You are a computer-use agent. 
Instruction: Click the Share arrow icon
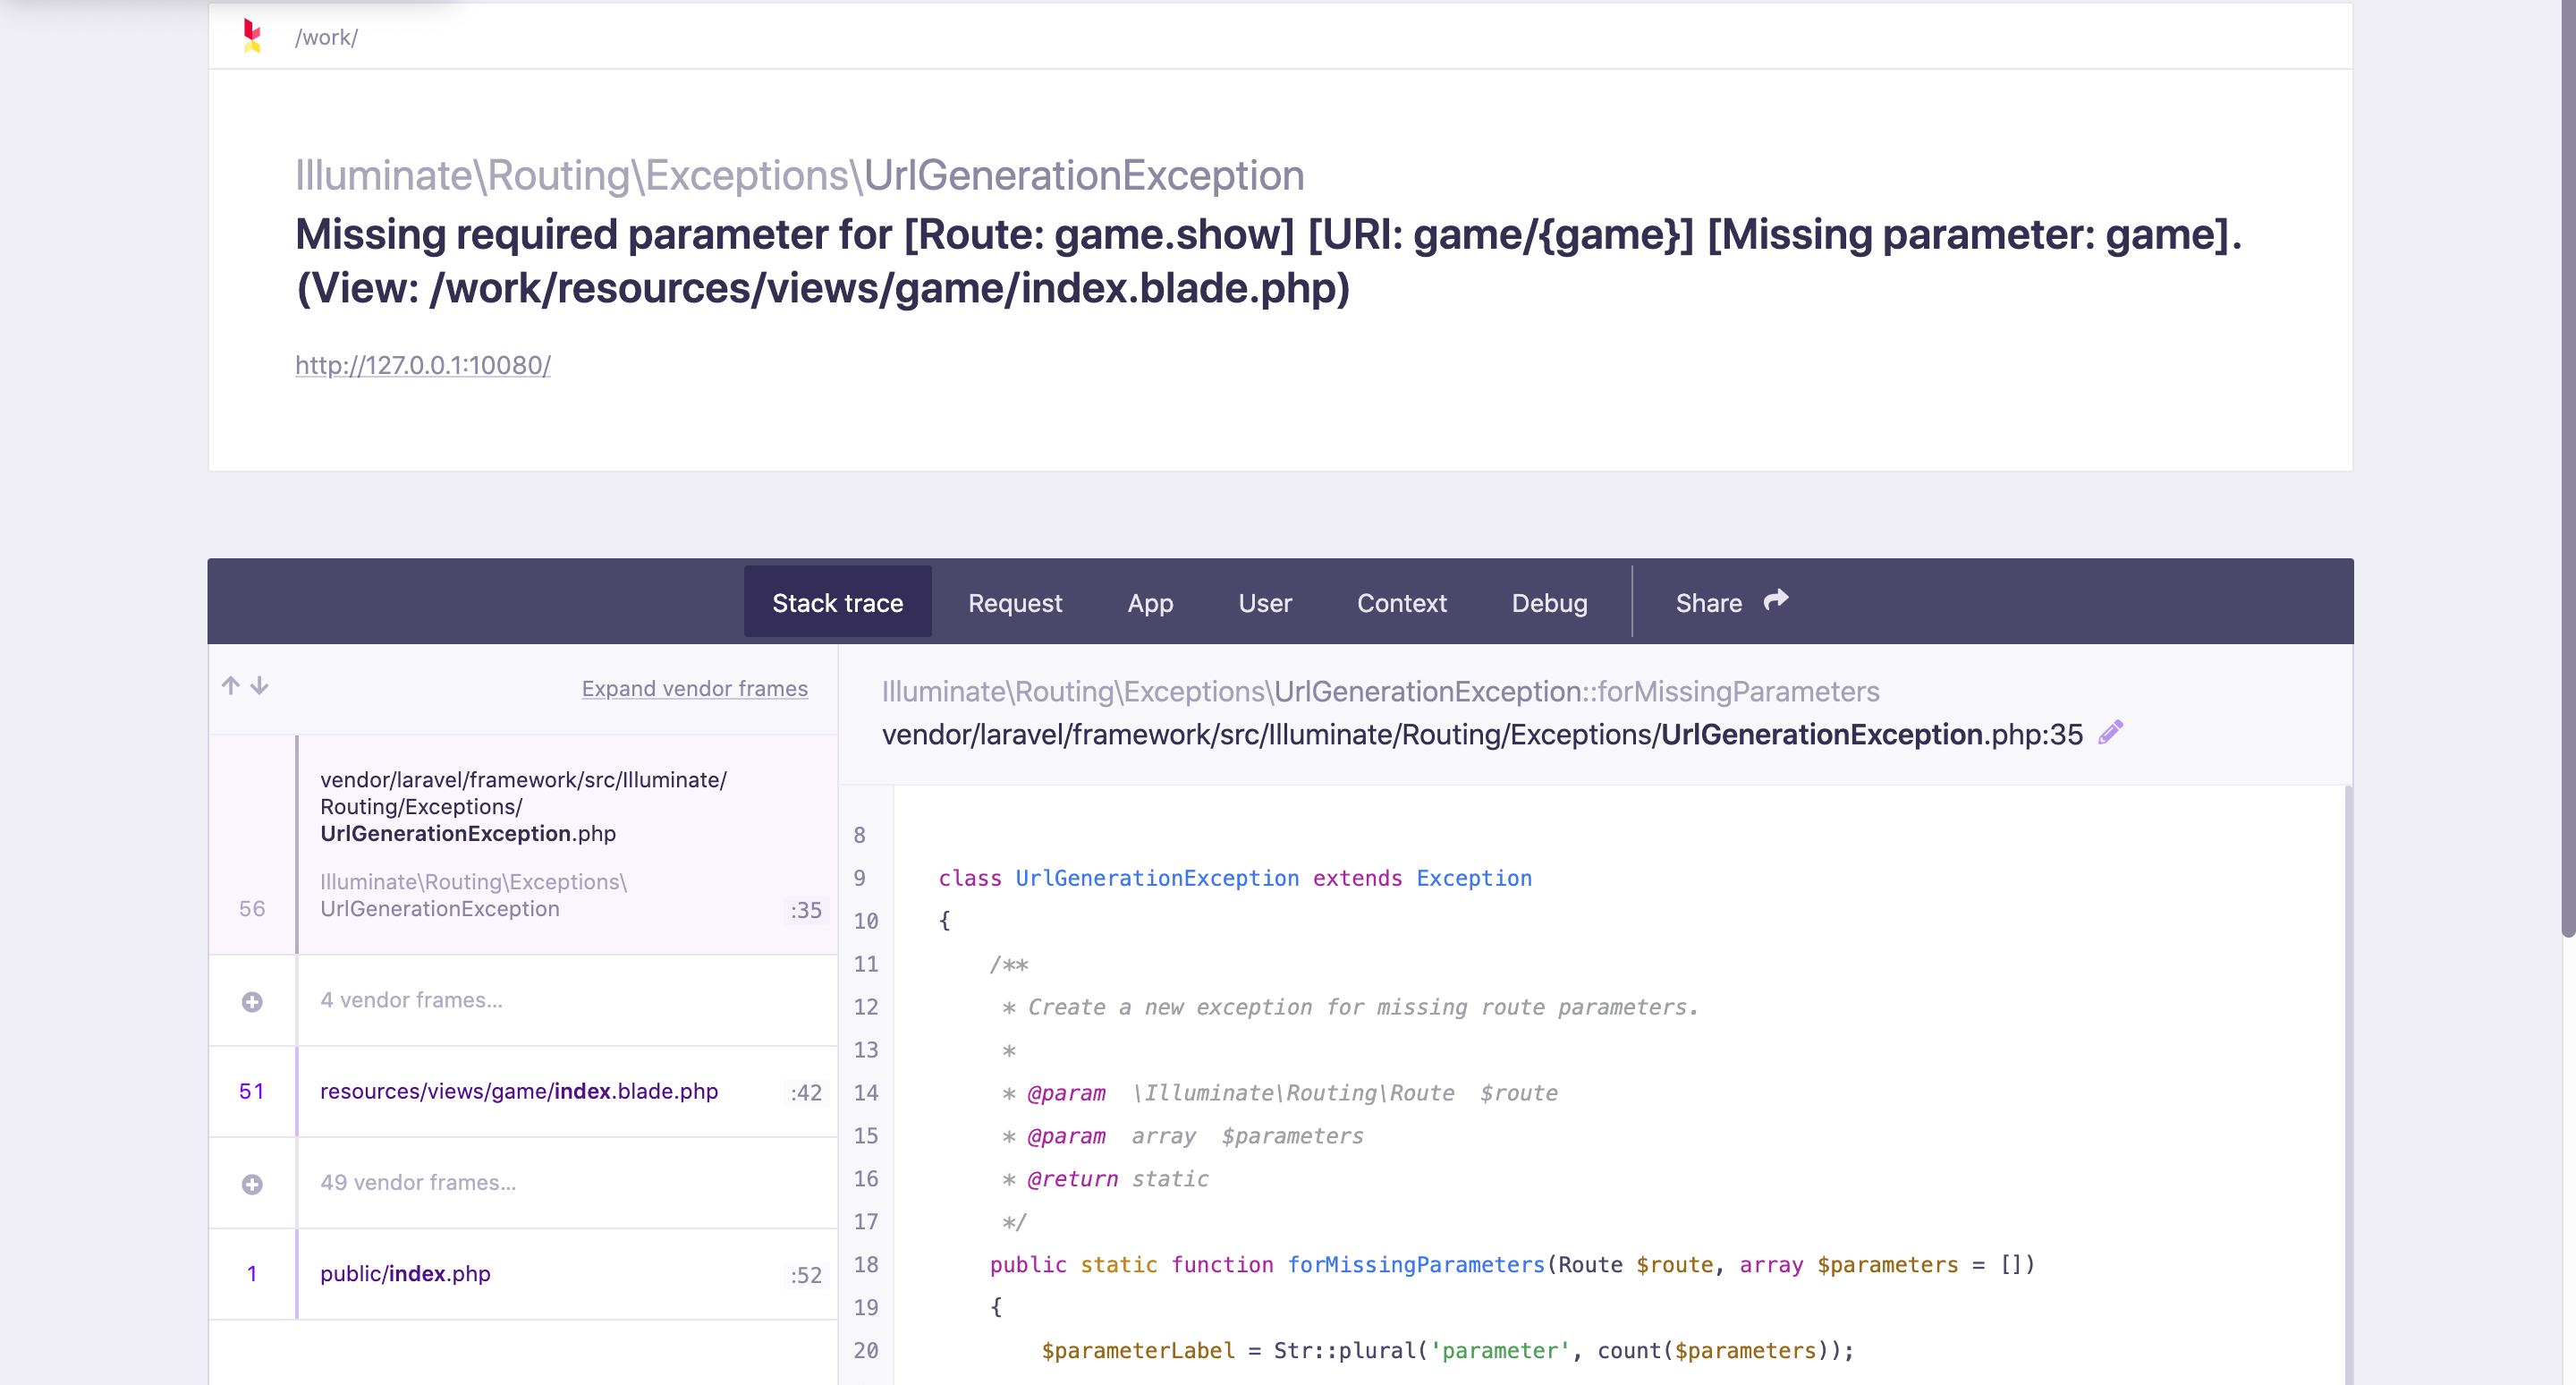pos(1776,600)
